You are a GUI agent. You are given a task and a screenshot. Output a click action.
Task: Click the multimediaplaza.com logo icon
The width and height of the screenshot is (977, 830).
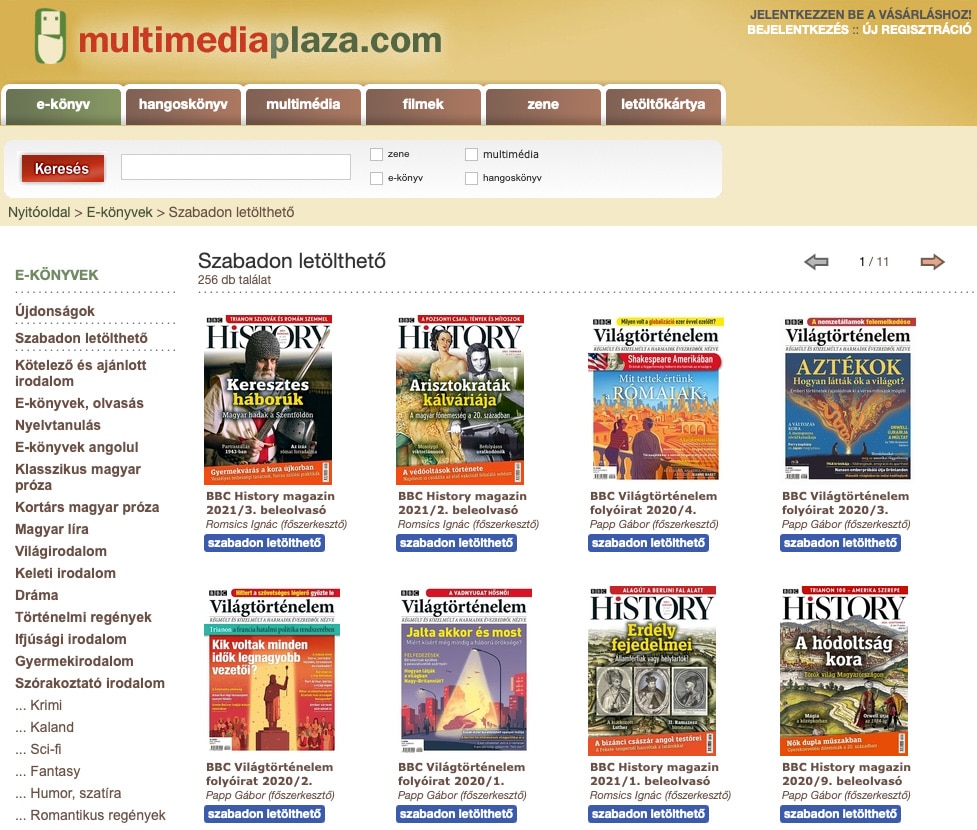[50, 36]
